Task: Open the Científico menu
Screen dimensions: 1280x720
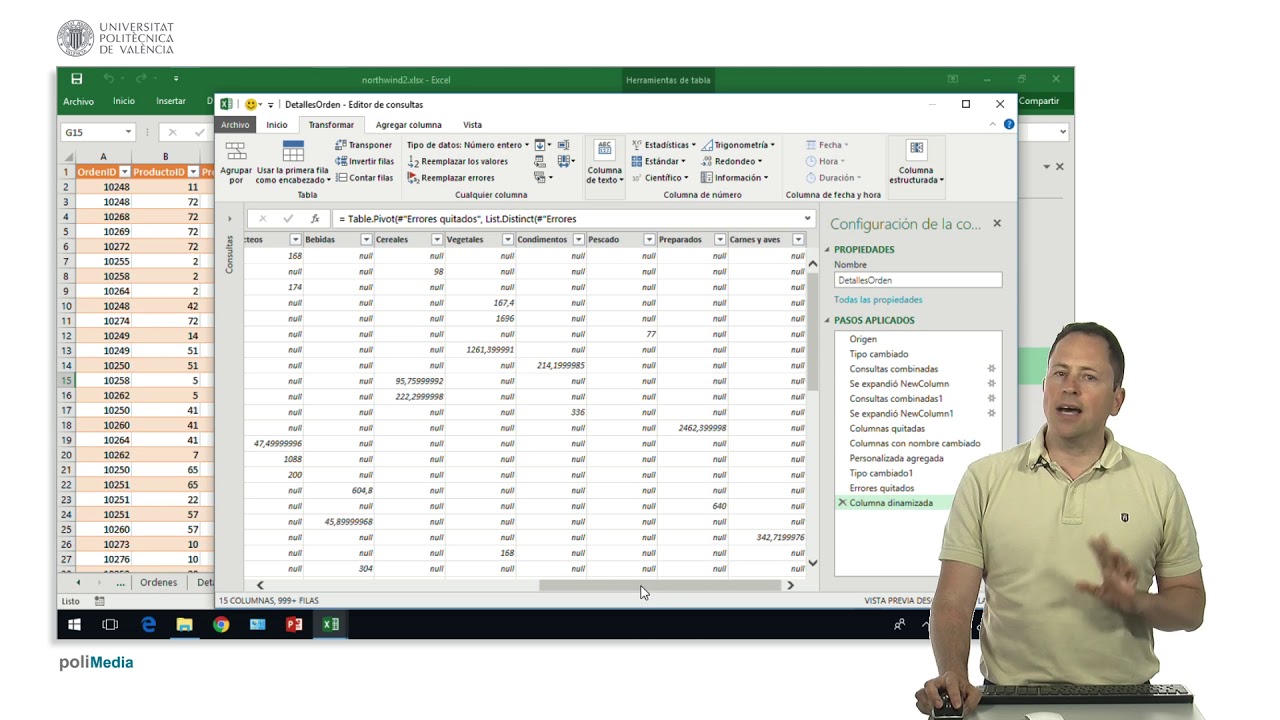Action: click(x=660, y=177)
